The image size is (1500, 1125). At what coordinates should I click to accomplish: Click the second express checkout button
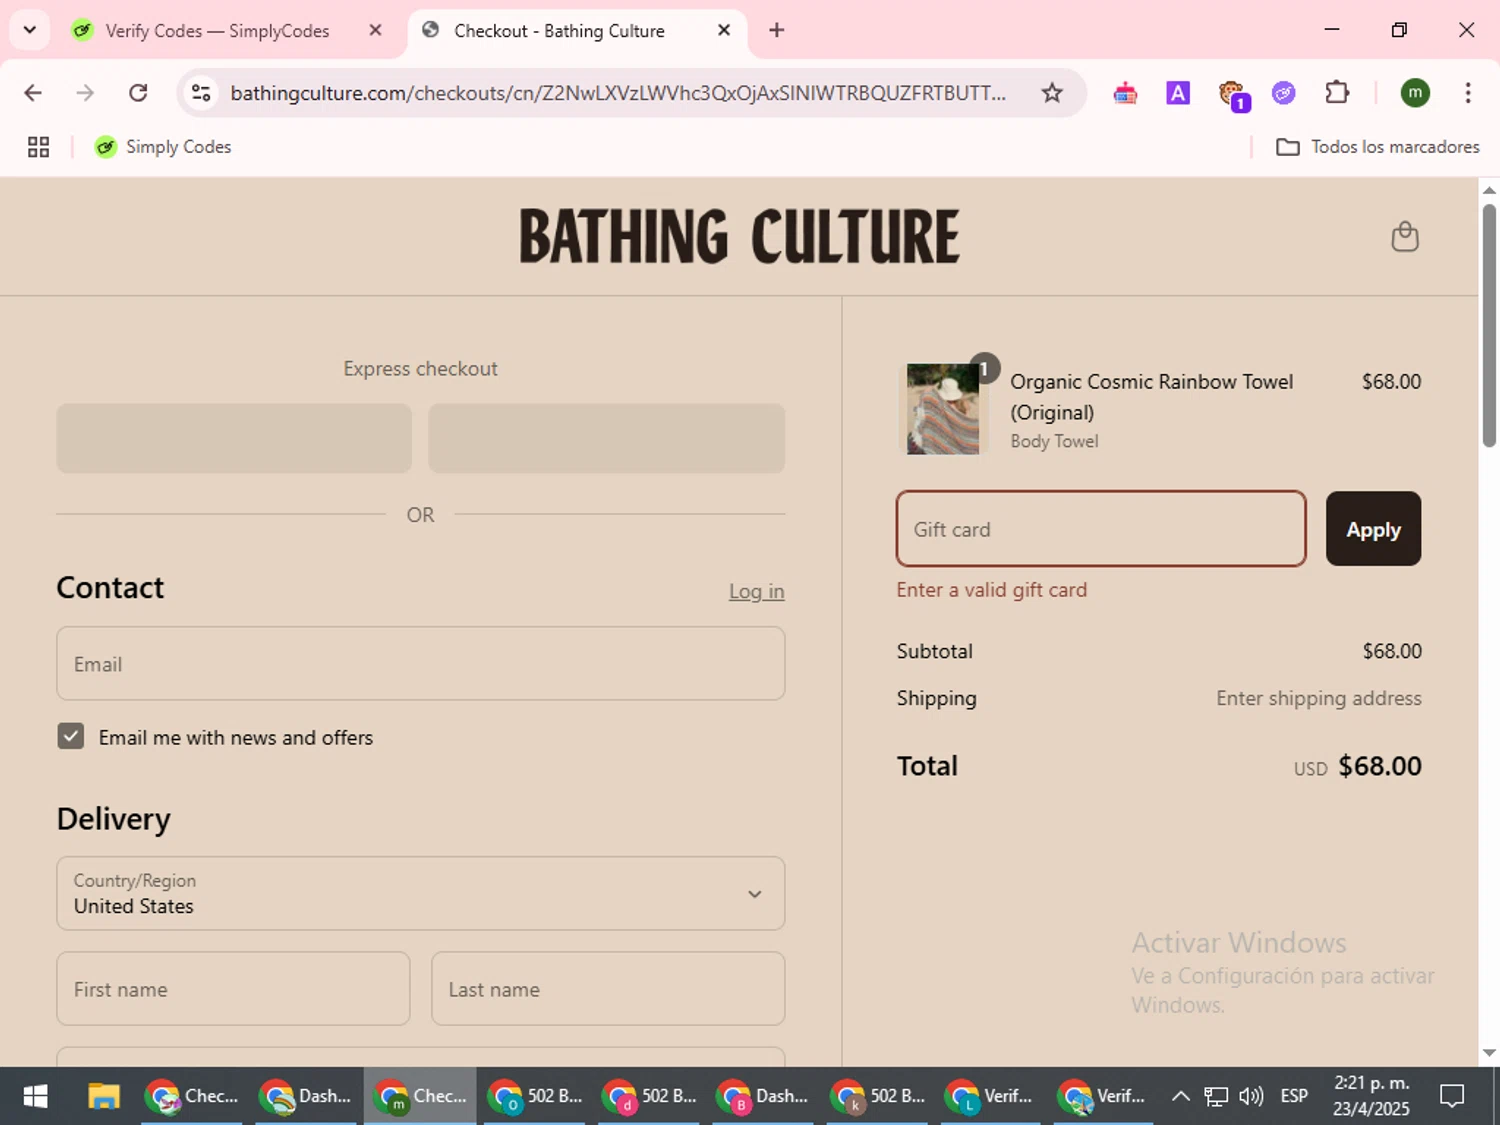607,438
